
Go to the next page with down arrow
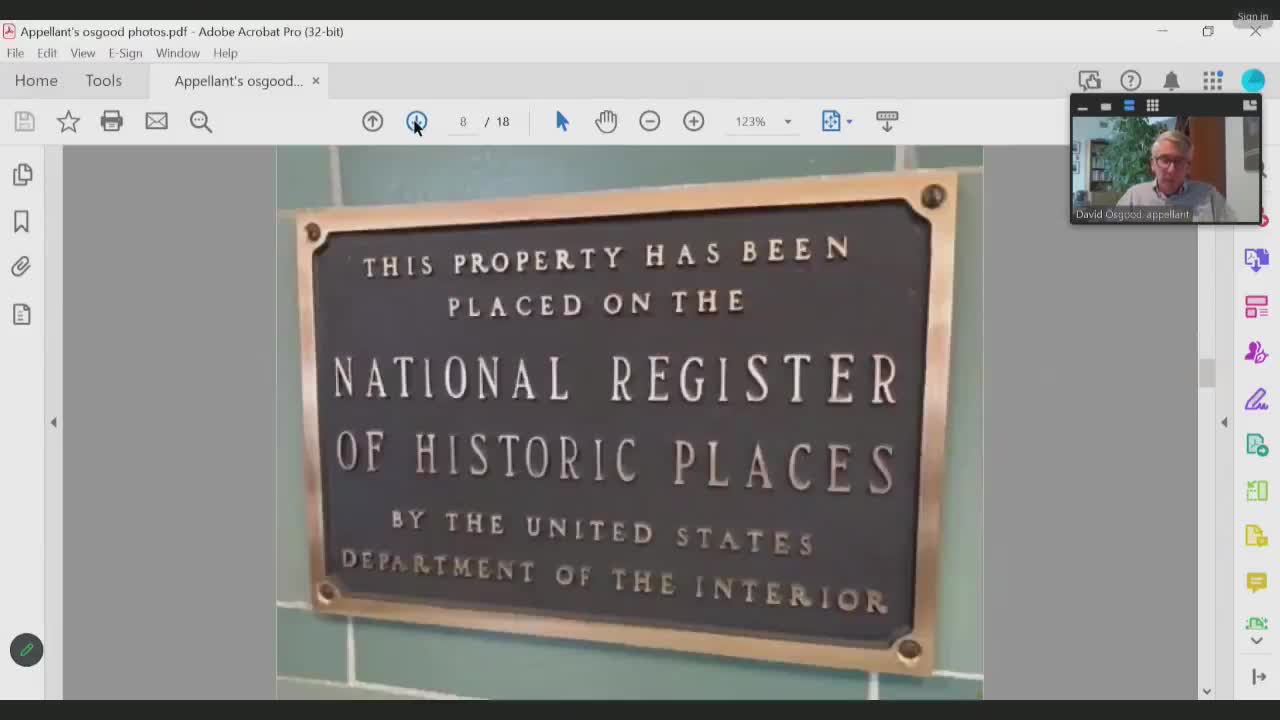(x=416, y=121)
